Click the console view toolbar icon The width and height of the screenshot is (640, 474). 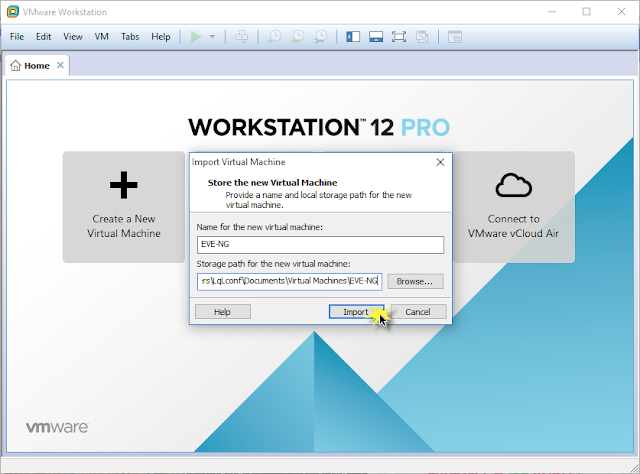pos(455,37)
